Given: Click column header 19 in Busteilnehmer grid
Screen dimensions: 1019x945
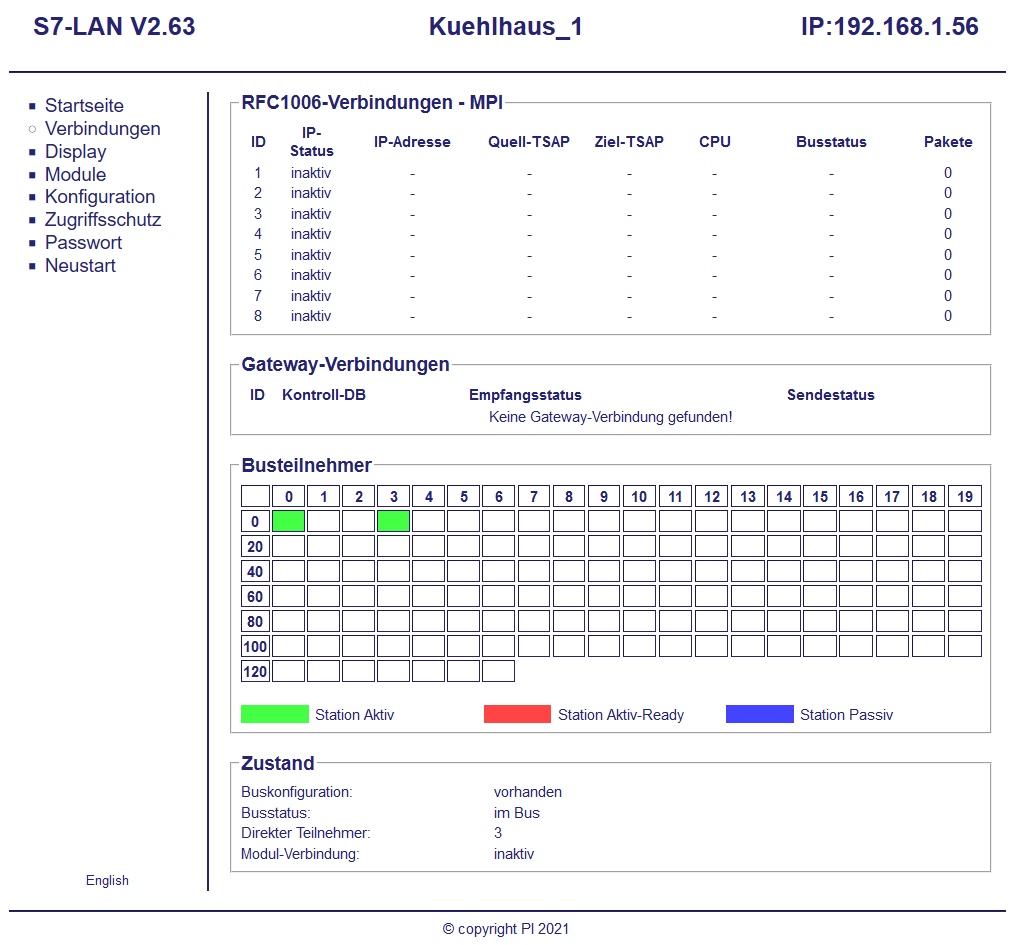Looking at the screenshot, I should click(x=964, y=496).
